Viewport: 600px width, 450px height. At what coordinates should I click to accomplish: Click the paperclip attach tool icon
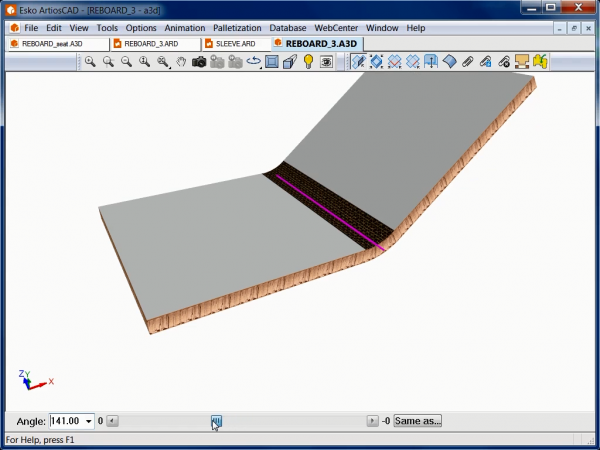[x=467, y=62]
